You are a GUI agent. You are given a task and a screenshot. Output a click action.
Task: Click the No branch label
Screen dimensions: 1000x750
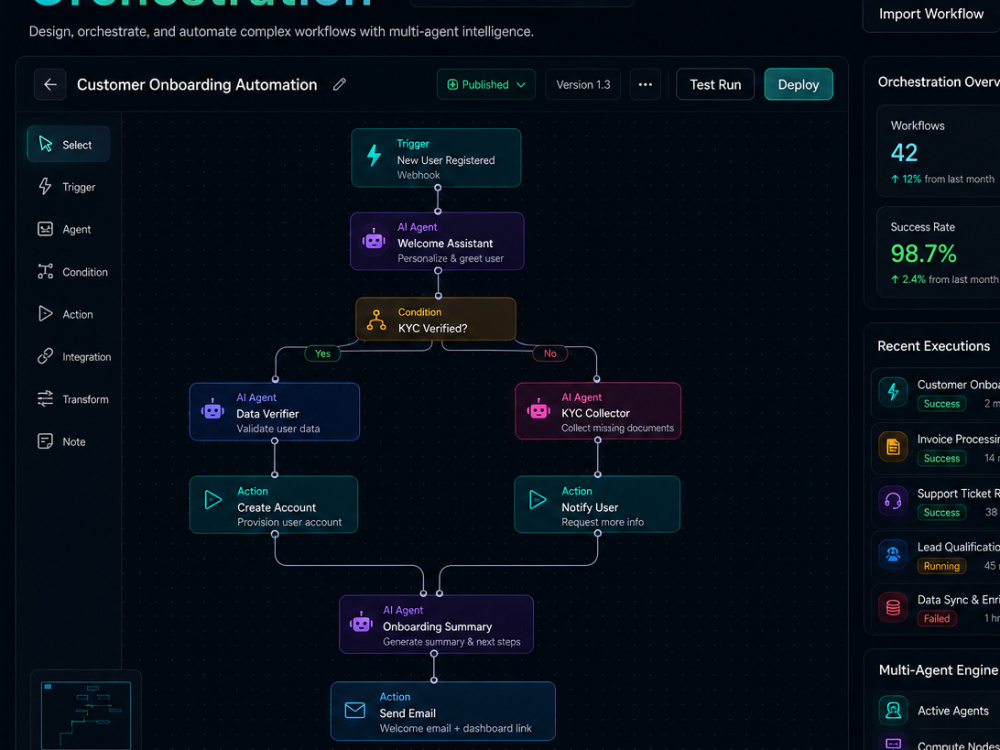click(550, 353)
